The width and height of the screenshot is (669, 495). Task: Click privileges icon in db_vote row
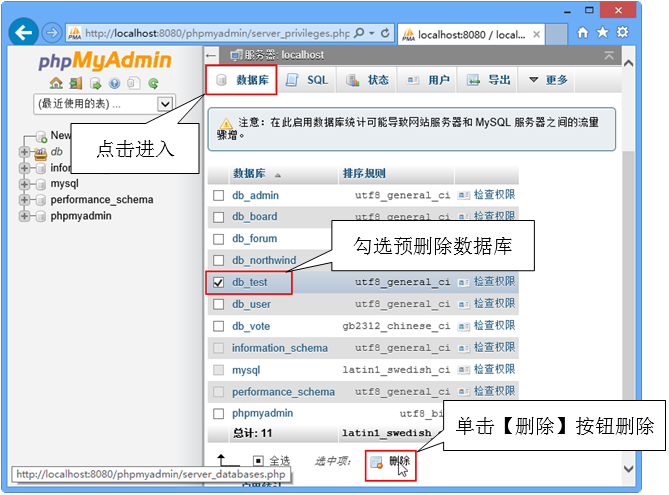(x=463, y=326)
